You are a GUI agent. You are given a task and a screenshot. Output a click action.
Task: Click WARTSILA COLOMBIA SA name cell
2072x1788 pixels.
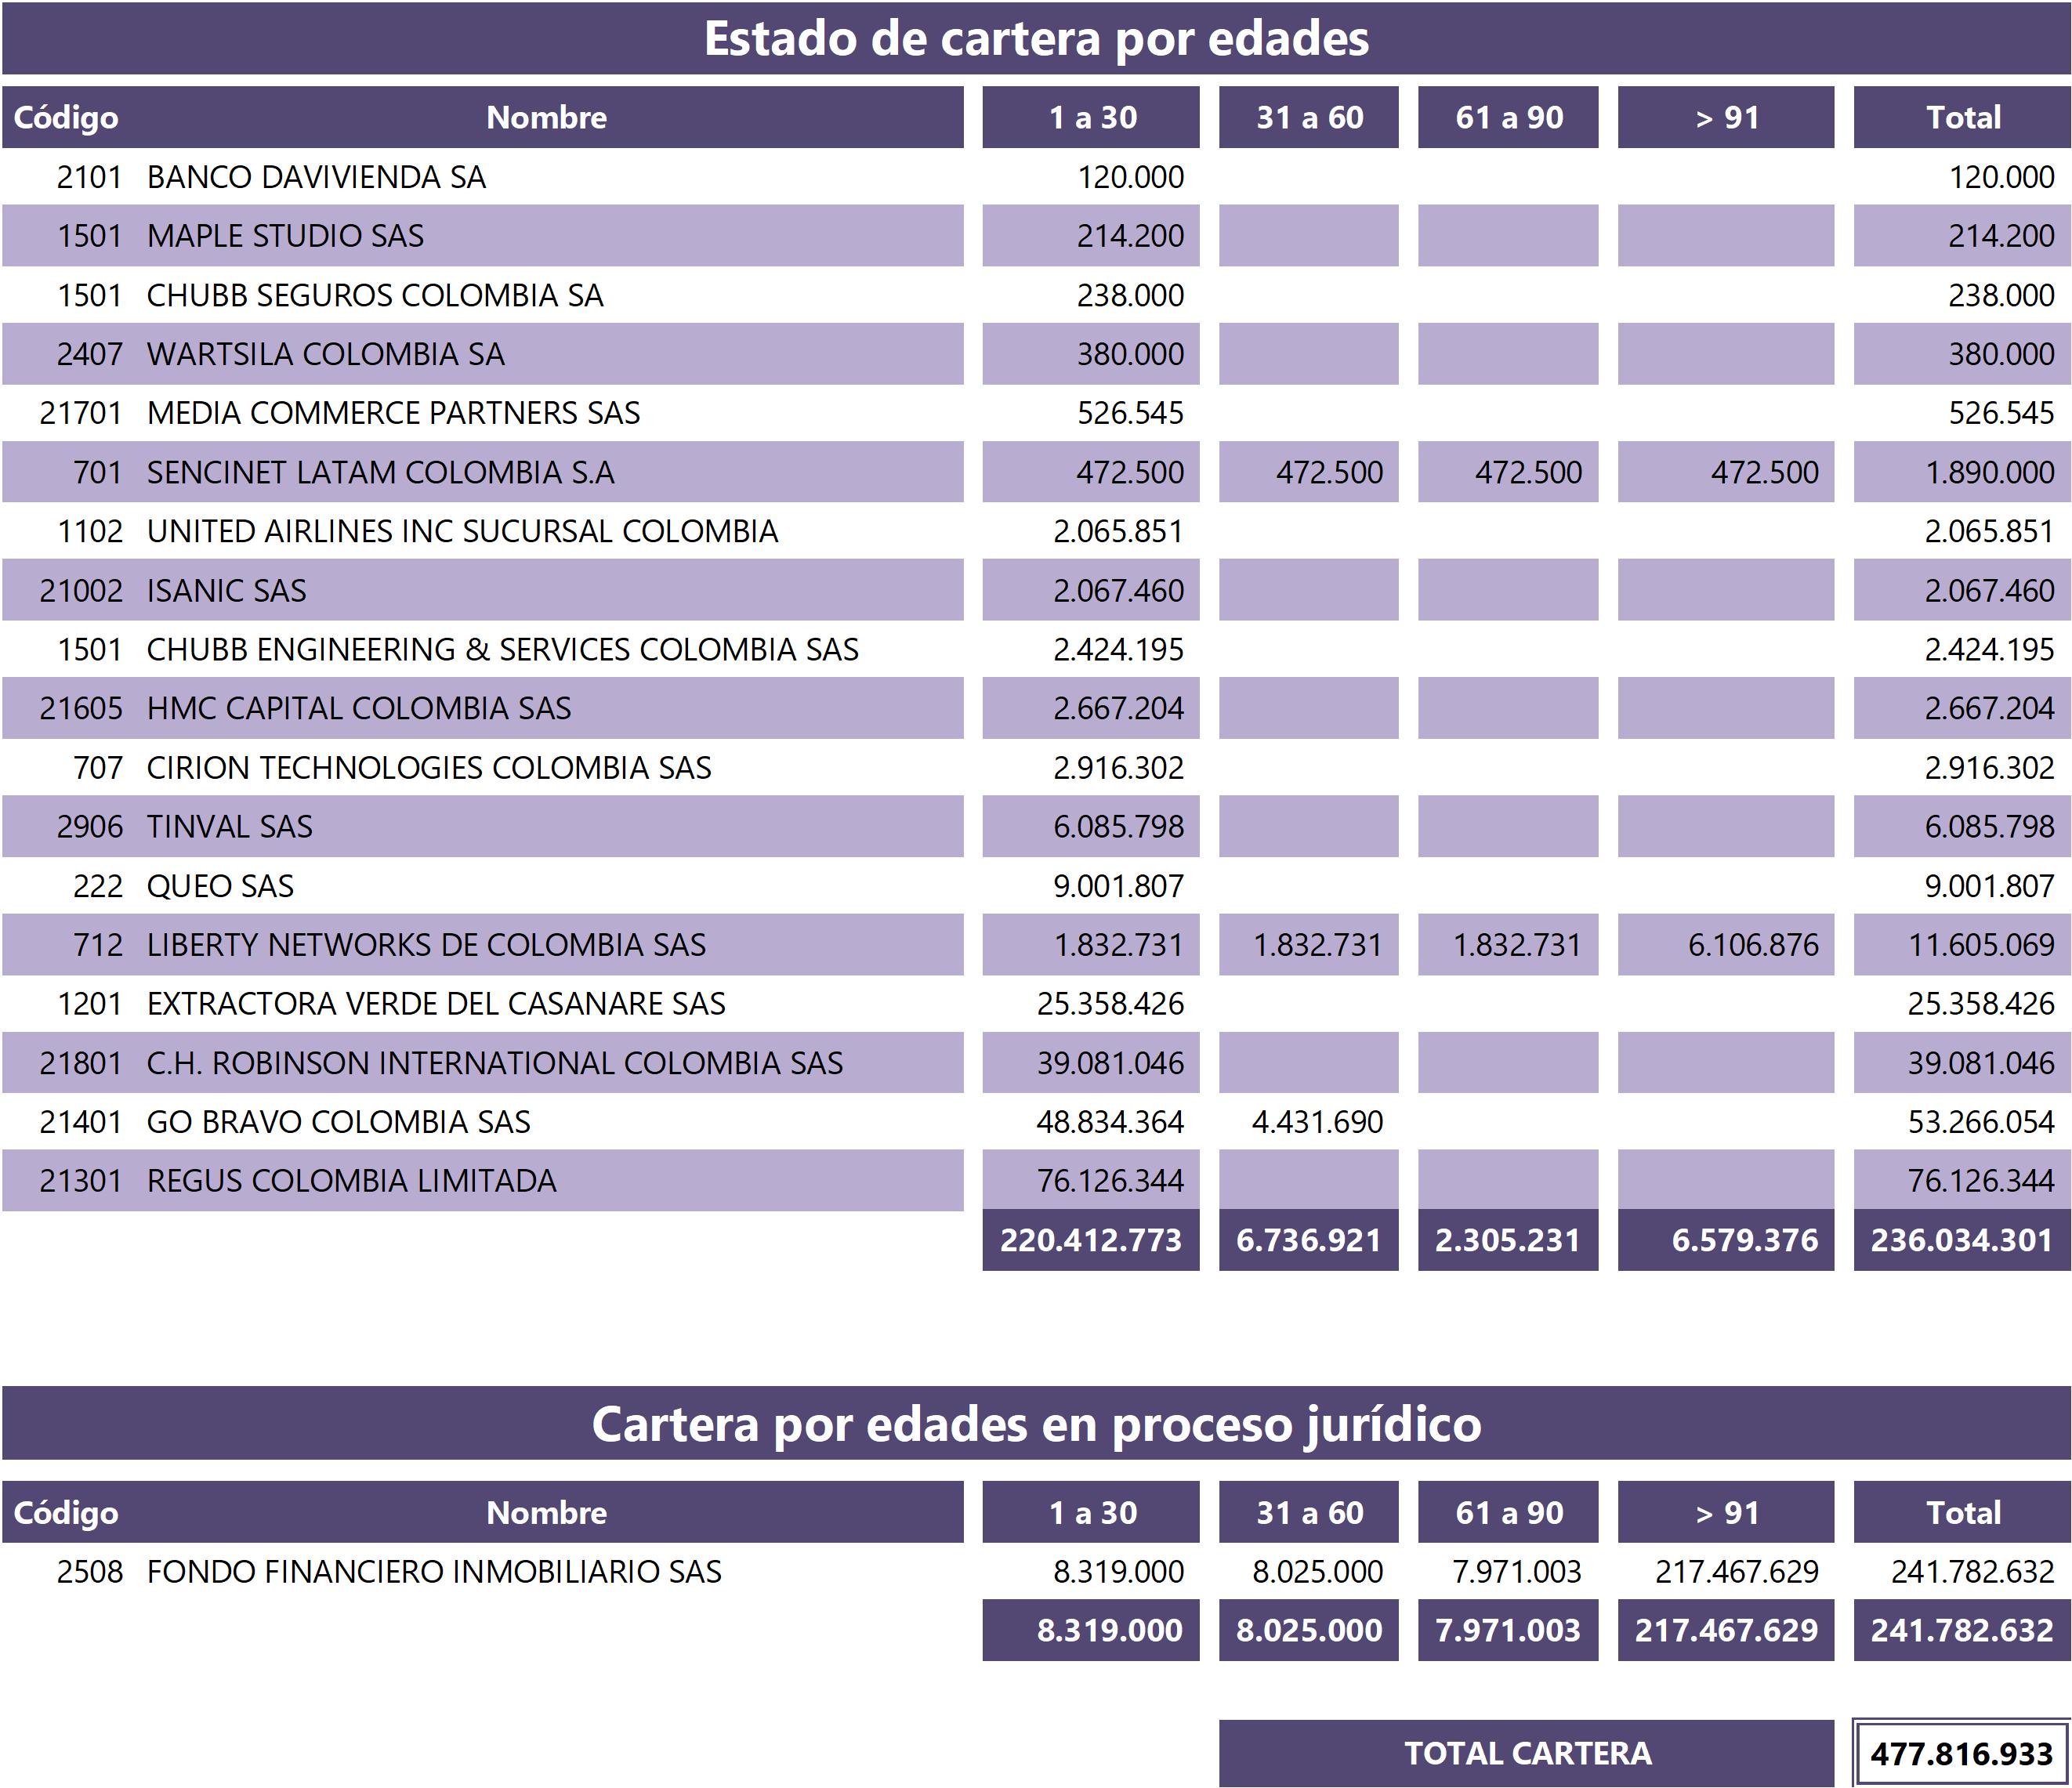[x=325, y=354]
